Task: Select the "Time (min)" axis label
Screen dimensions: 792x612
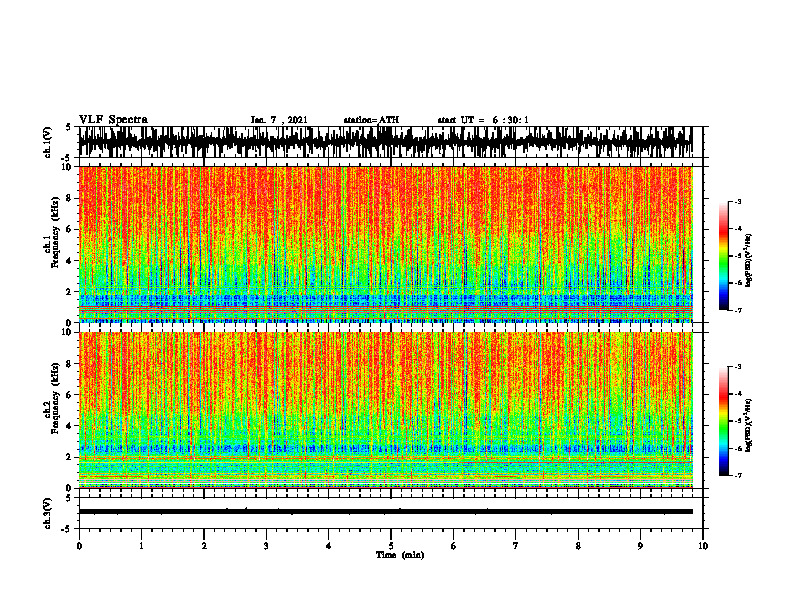Action: pyautogui.click(x=400, y=555)
